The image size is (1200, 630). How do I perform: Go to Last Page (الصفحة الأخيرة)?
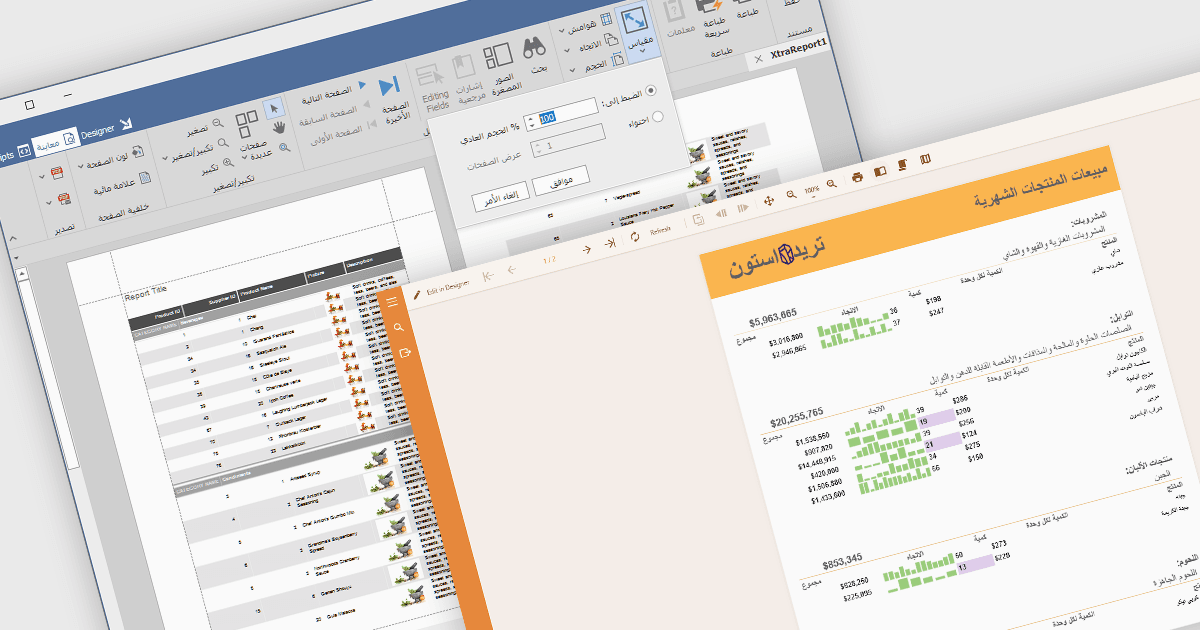[x=392, y=98]
